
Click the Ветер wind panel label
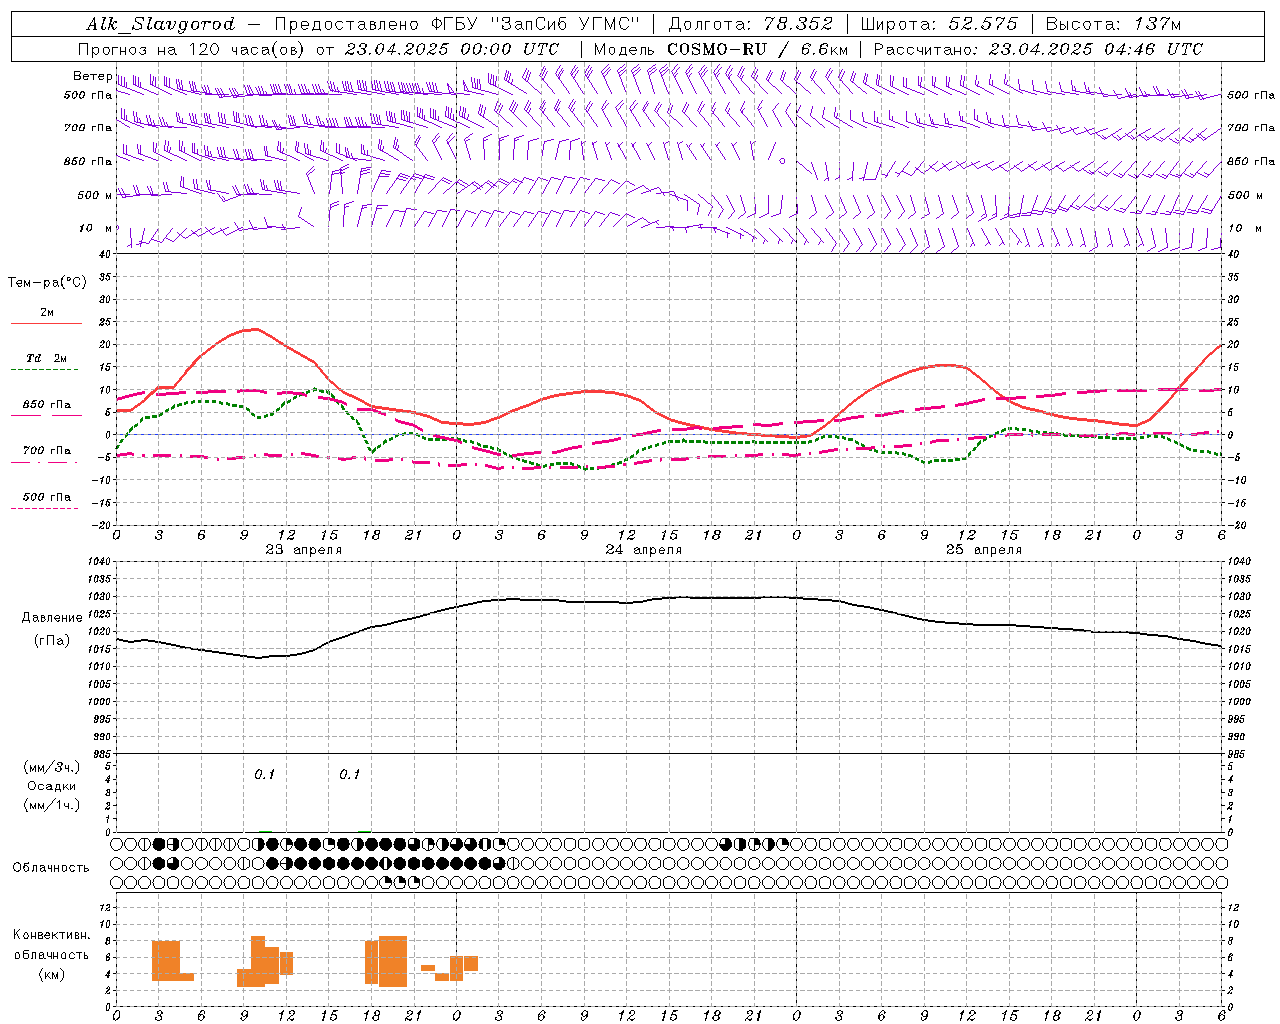click(x=92, y=76)
